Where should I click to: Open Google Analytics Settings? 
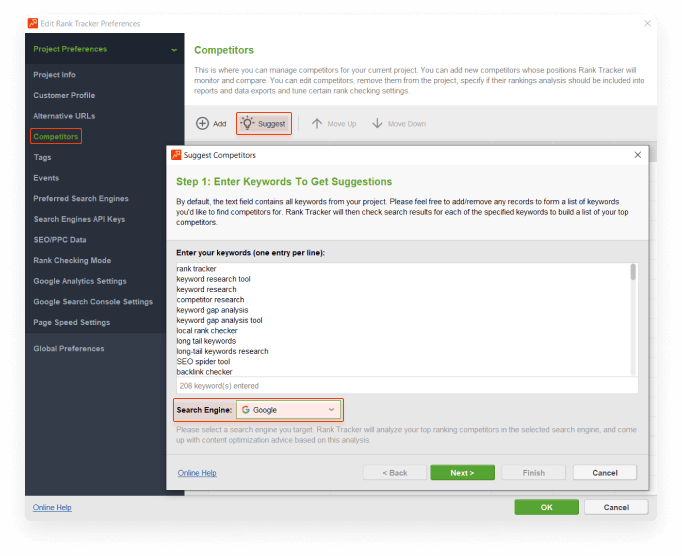(x=80, y=281)
